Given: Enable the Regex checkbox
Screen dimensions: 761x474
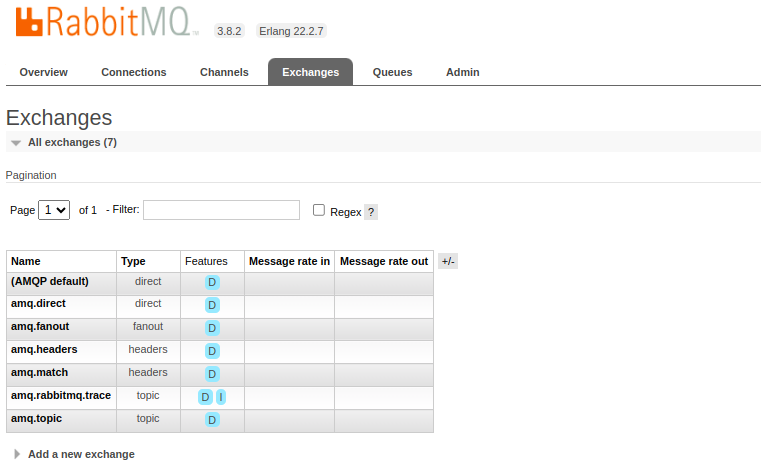Looking at the screenshot, I should pyautogui.click(x=319, y=210).
